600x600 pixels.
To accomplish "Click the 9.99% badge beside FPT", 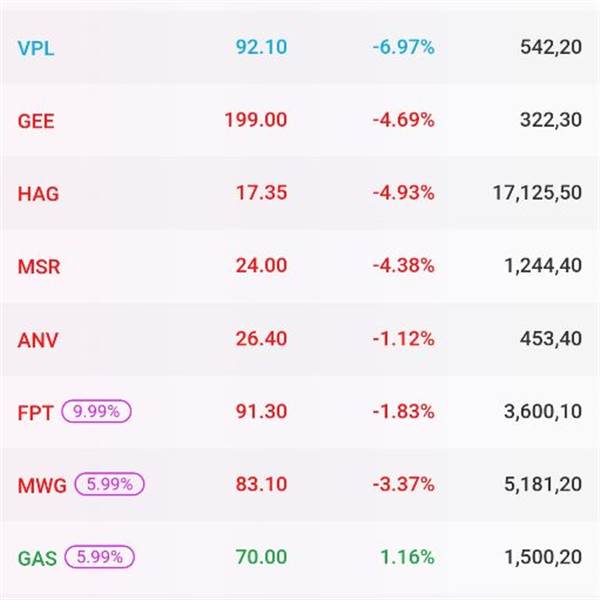I will pyautogui.click(x=96, y=411).
